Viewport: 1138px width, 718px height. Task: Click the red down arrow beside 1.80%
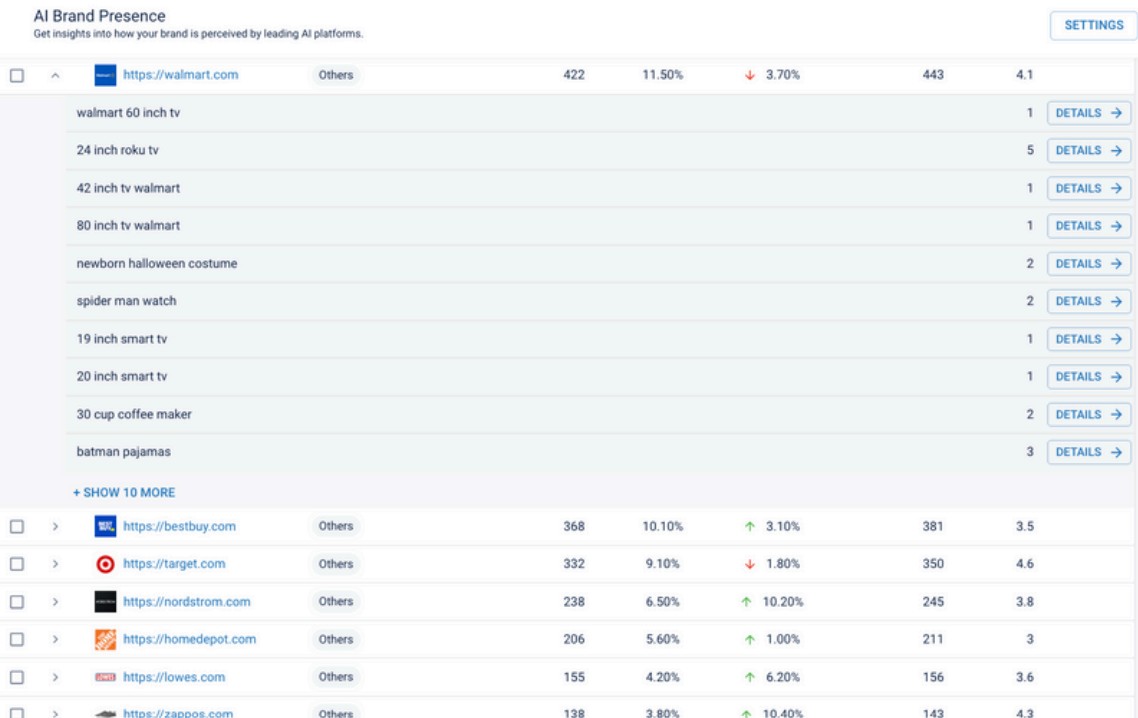(x=750, y=564)
